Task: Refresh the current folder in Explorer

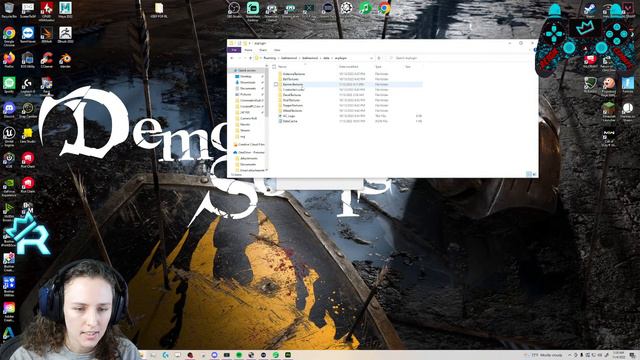Action: (379, 58)
